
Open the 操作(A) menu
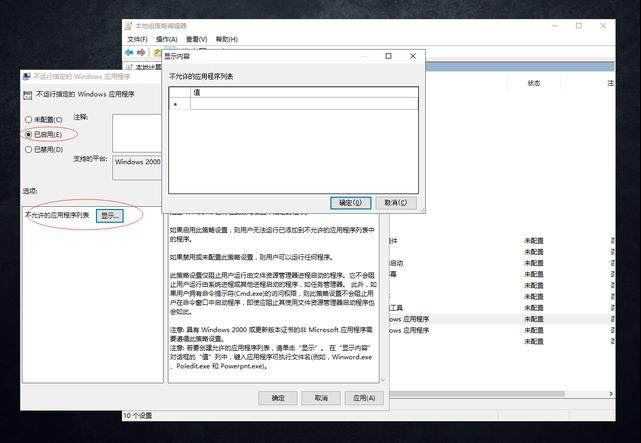[166, 39]
